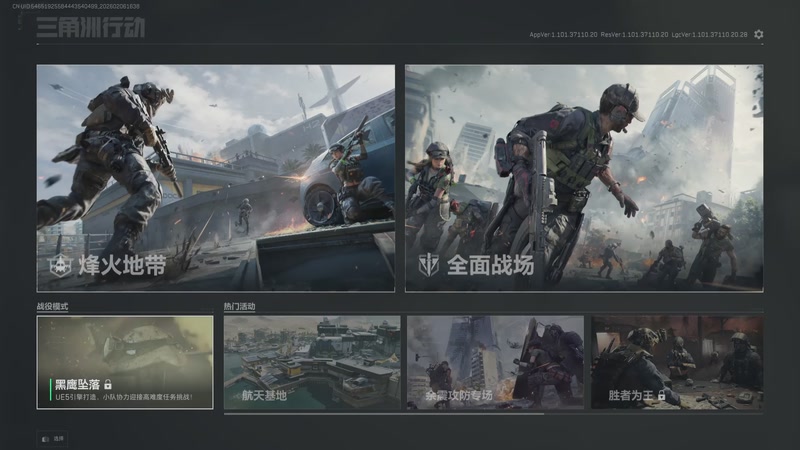The image size is (800, 450).
Task: Click the 余震攻防专场 label text
Action: [x=459, y=395]
